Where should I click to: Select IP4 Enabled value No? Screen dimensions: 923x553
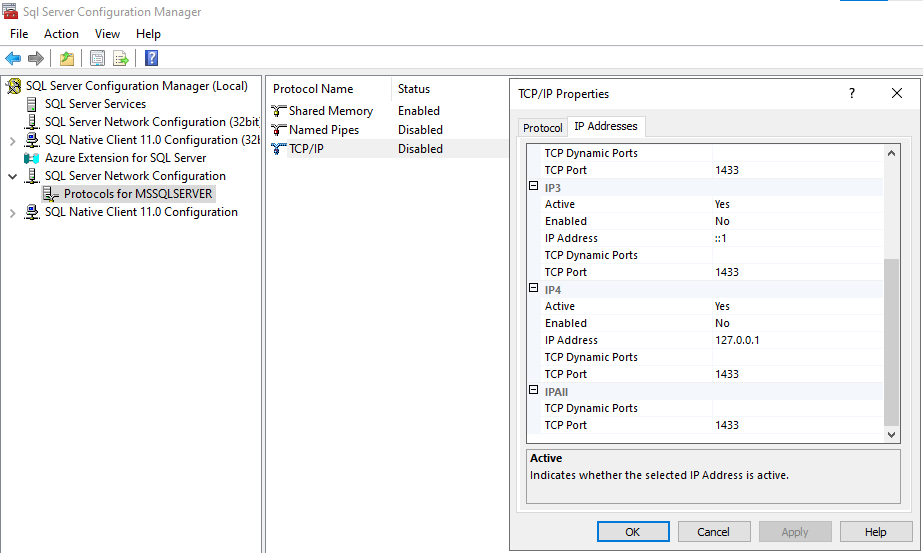[798, 323]
